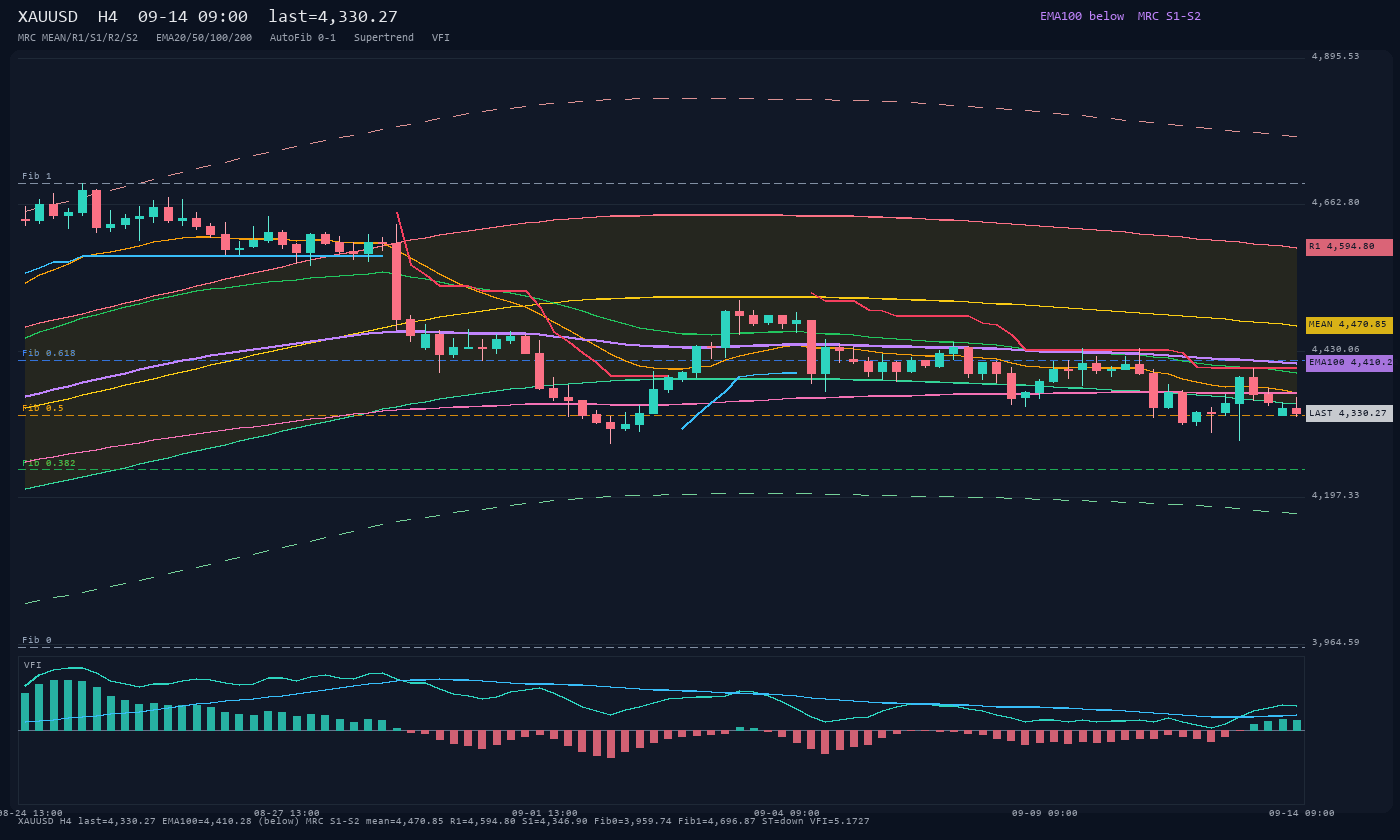Click the 3,964.59 price axis value
Image resolution: width=1400 pixels, height=840 pixels.
pos(1336,642)
